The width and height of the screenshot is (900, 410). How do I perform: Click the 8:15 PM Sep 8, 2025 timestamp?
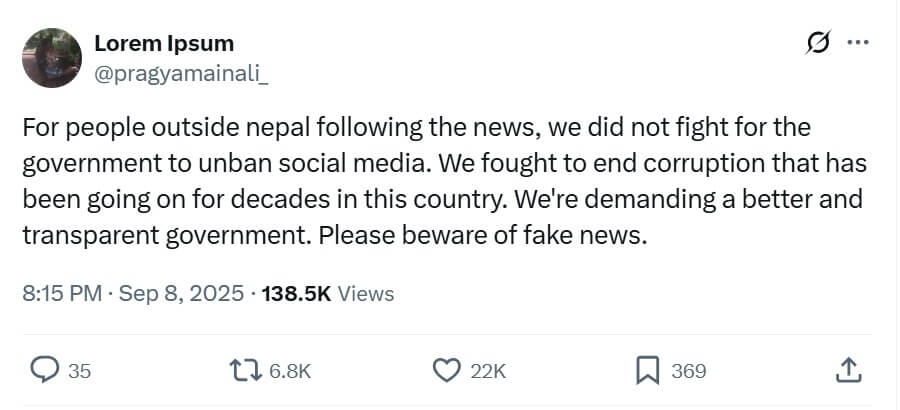pos(132,294)
